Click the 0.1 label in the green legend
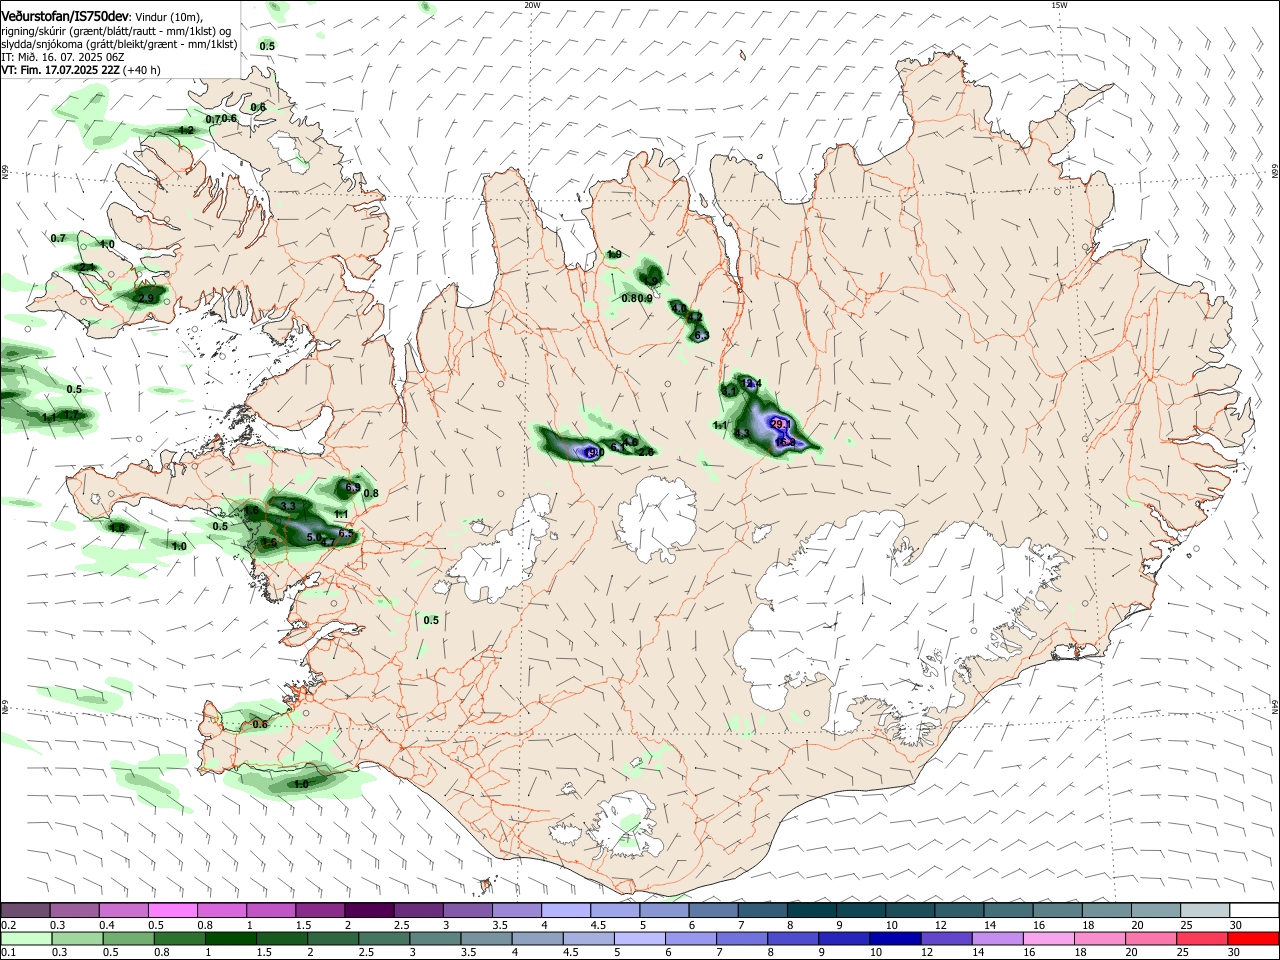Image resolution: width=1280 pixels, height=960 pixels. (x=8, y=952)
